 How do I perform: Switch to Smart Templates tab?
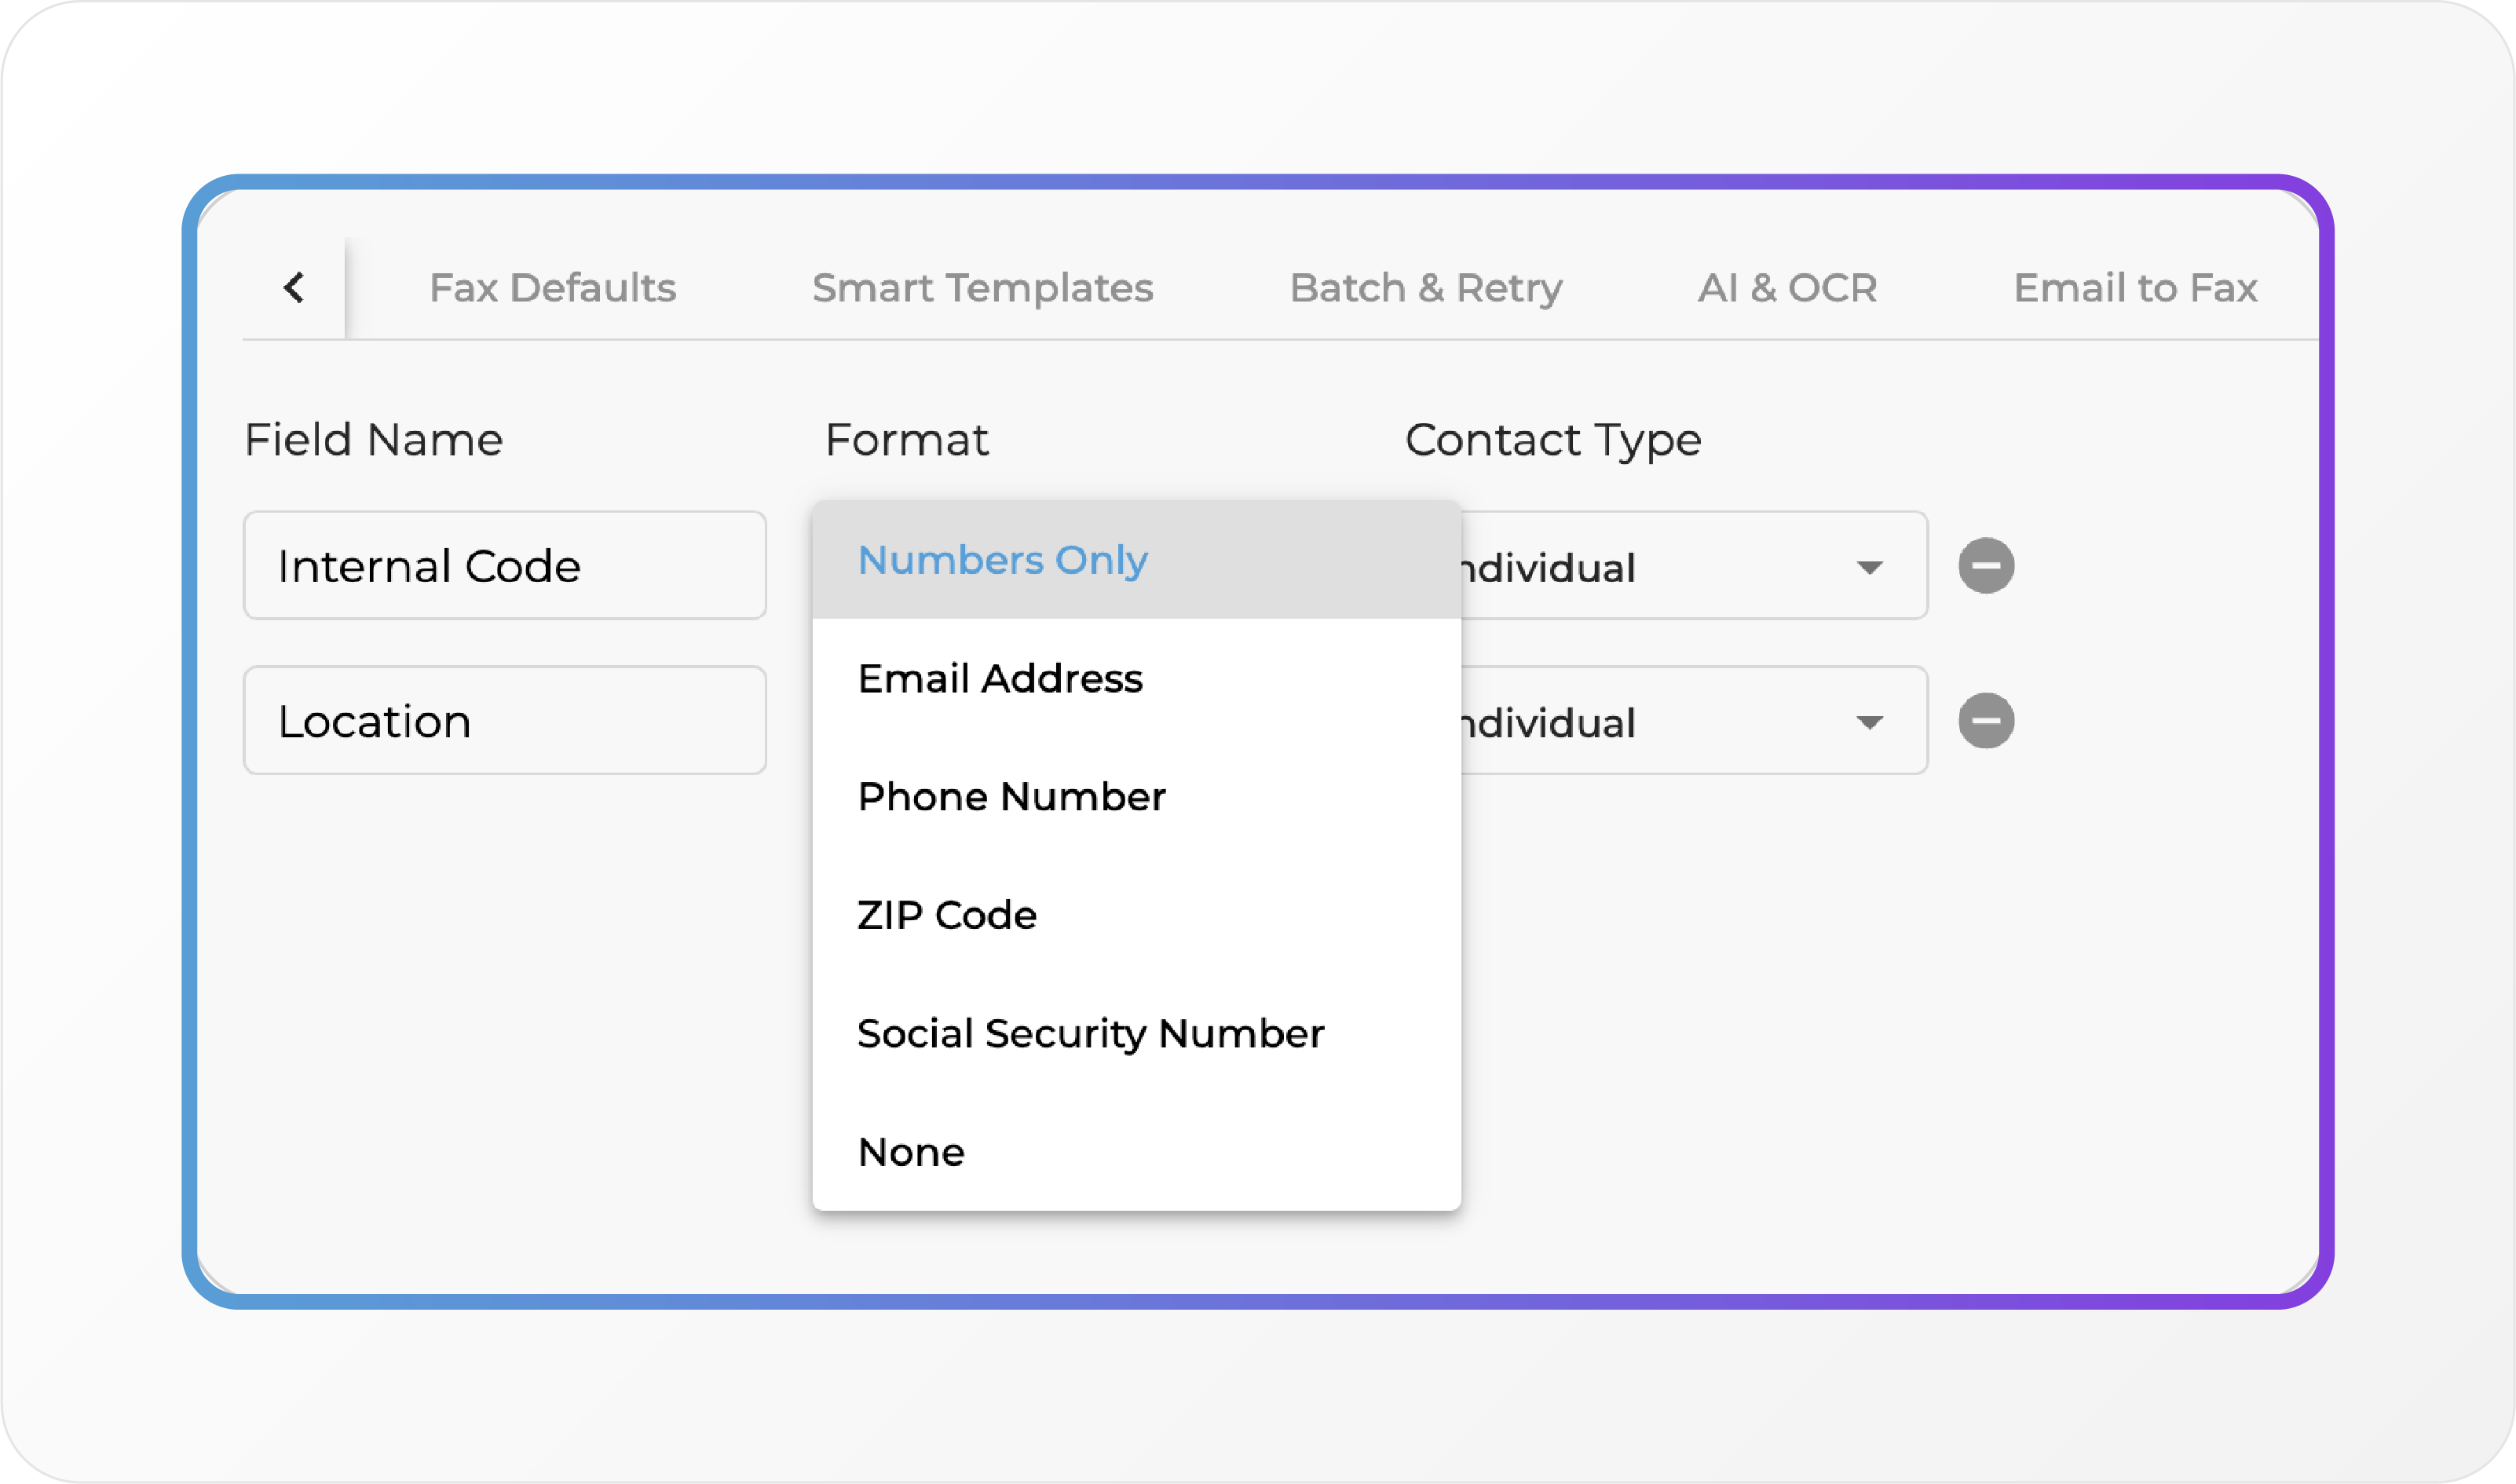point(982,288)
